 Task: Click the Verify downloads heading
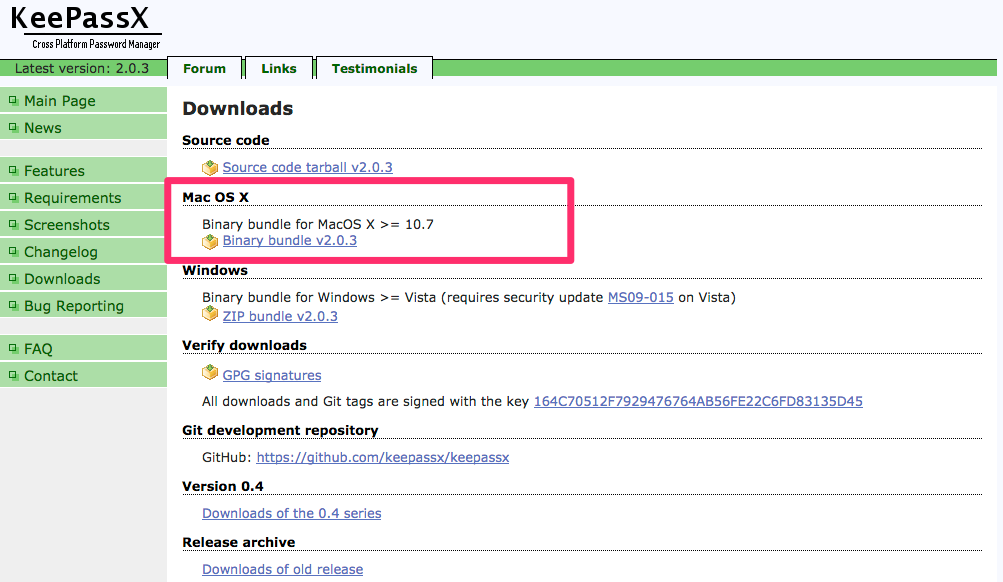(x=244, y=345)
